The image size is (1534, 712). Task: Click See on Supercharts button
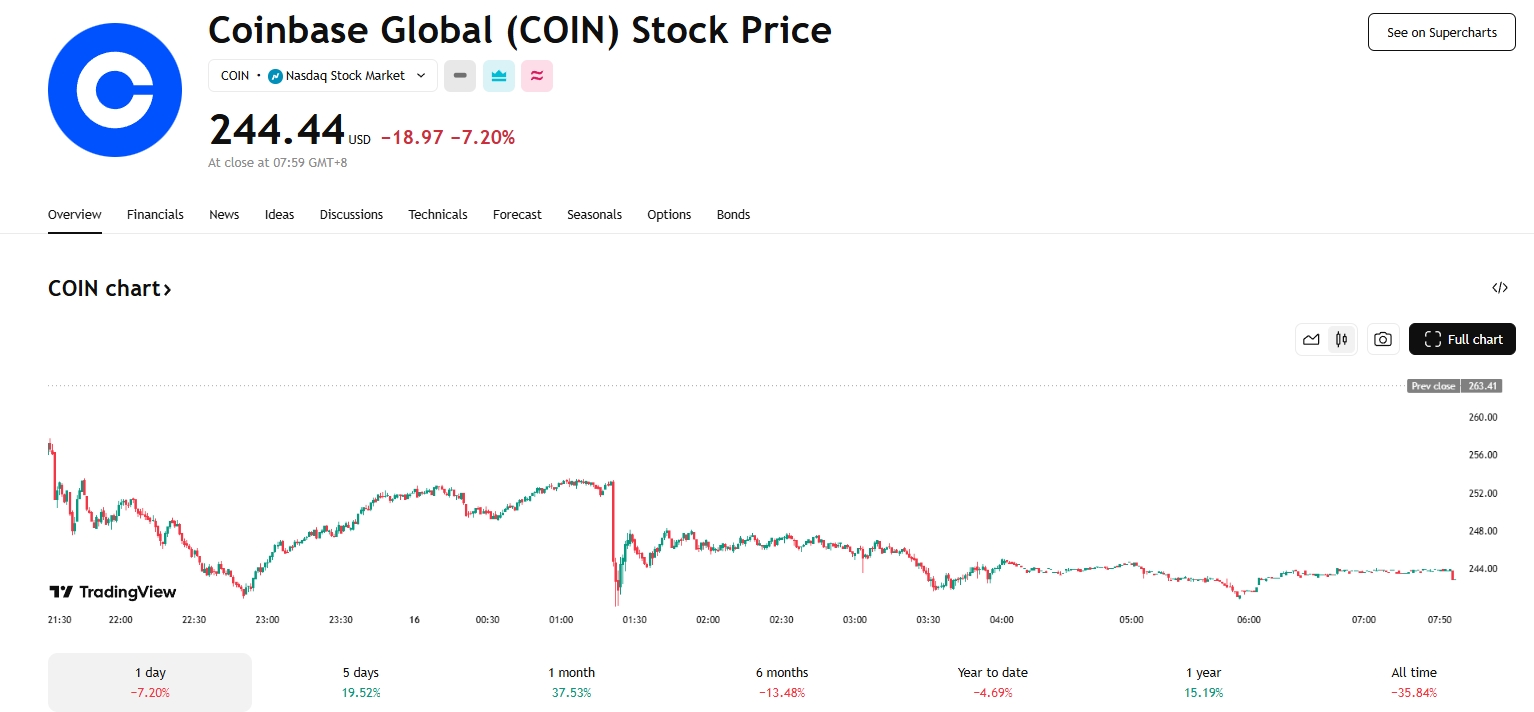[1442, 32]
